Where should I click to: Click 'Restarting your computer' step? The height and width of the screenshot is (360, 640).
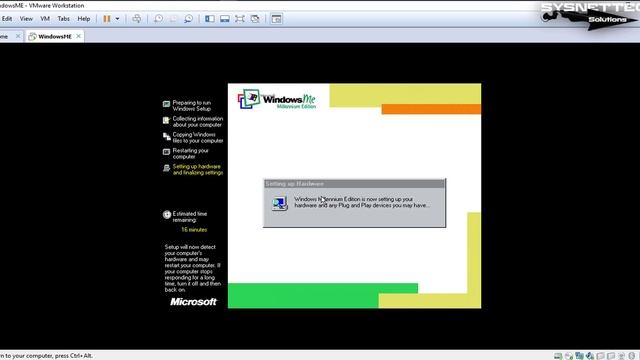pyautogui.click(x=190, y=153)
